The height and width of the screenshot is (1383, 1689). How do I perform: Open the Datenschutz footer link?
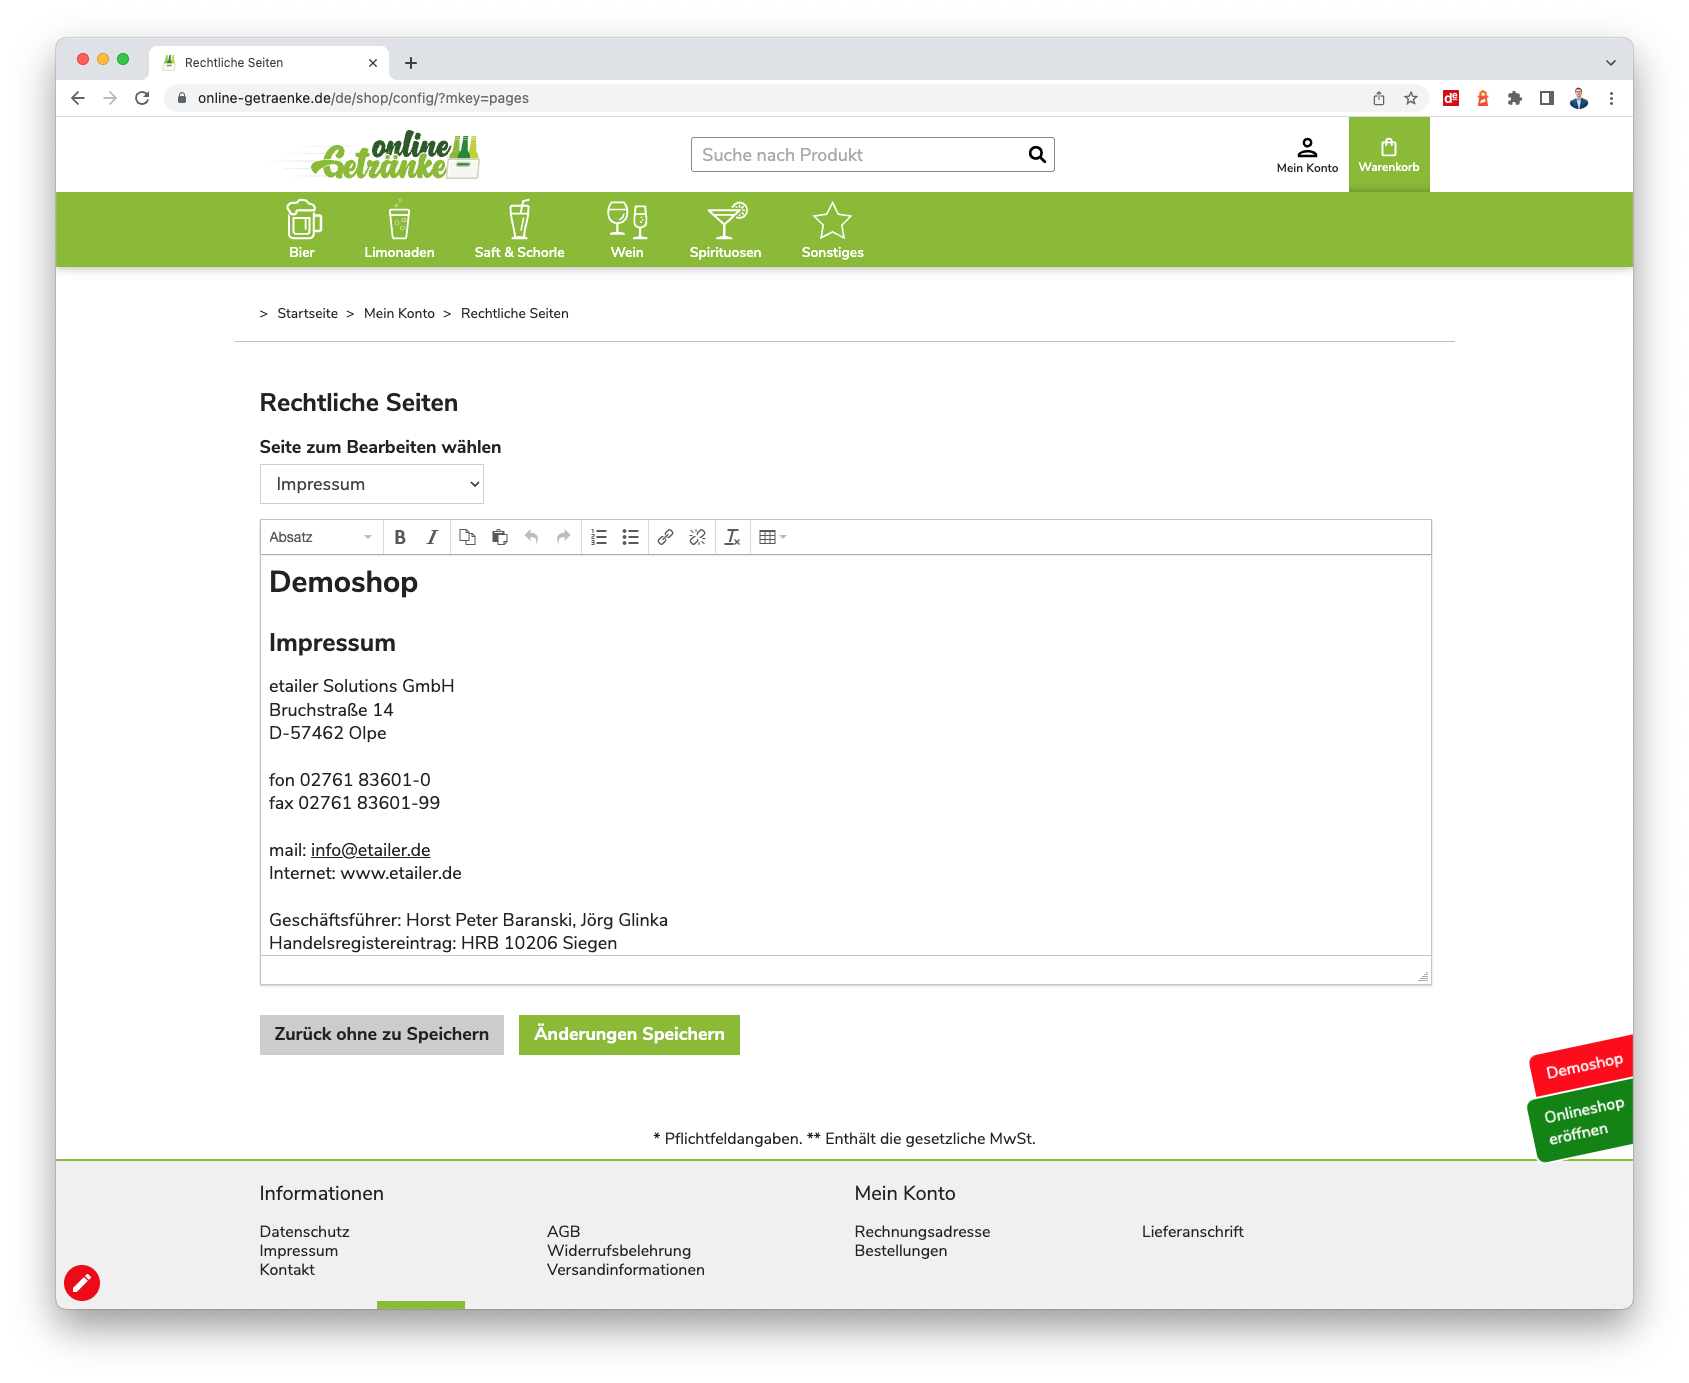304,1231
